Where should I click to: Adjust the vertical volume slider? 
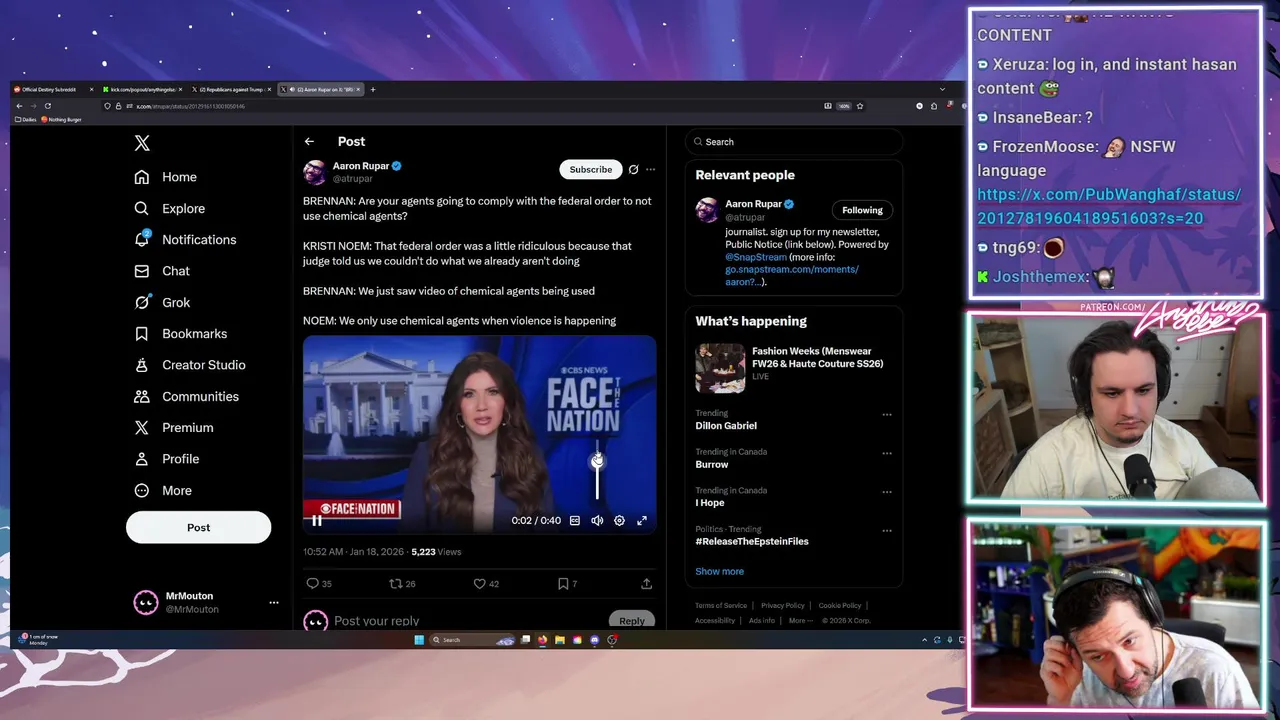597,470
